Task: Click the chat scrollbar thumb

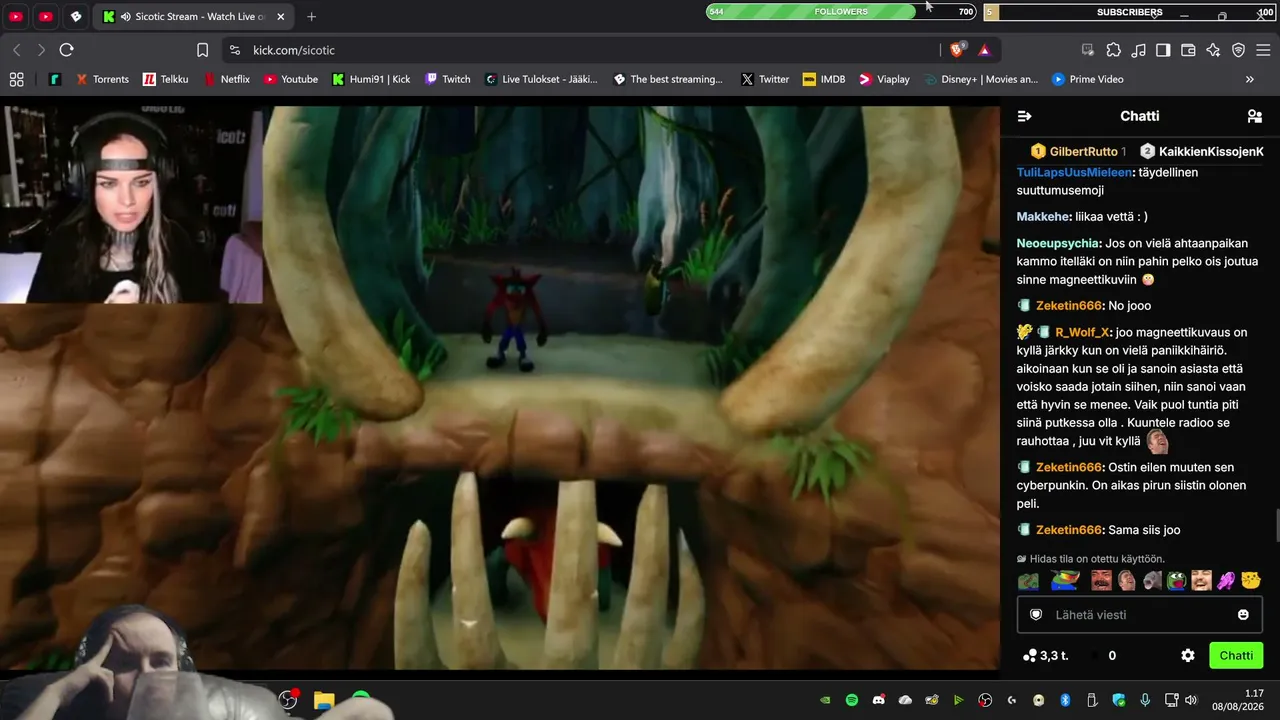Action: (x=1276, y=525)
